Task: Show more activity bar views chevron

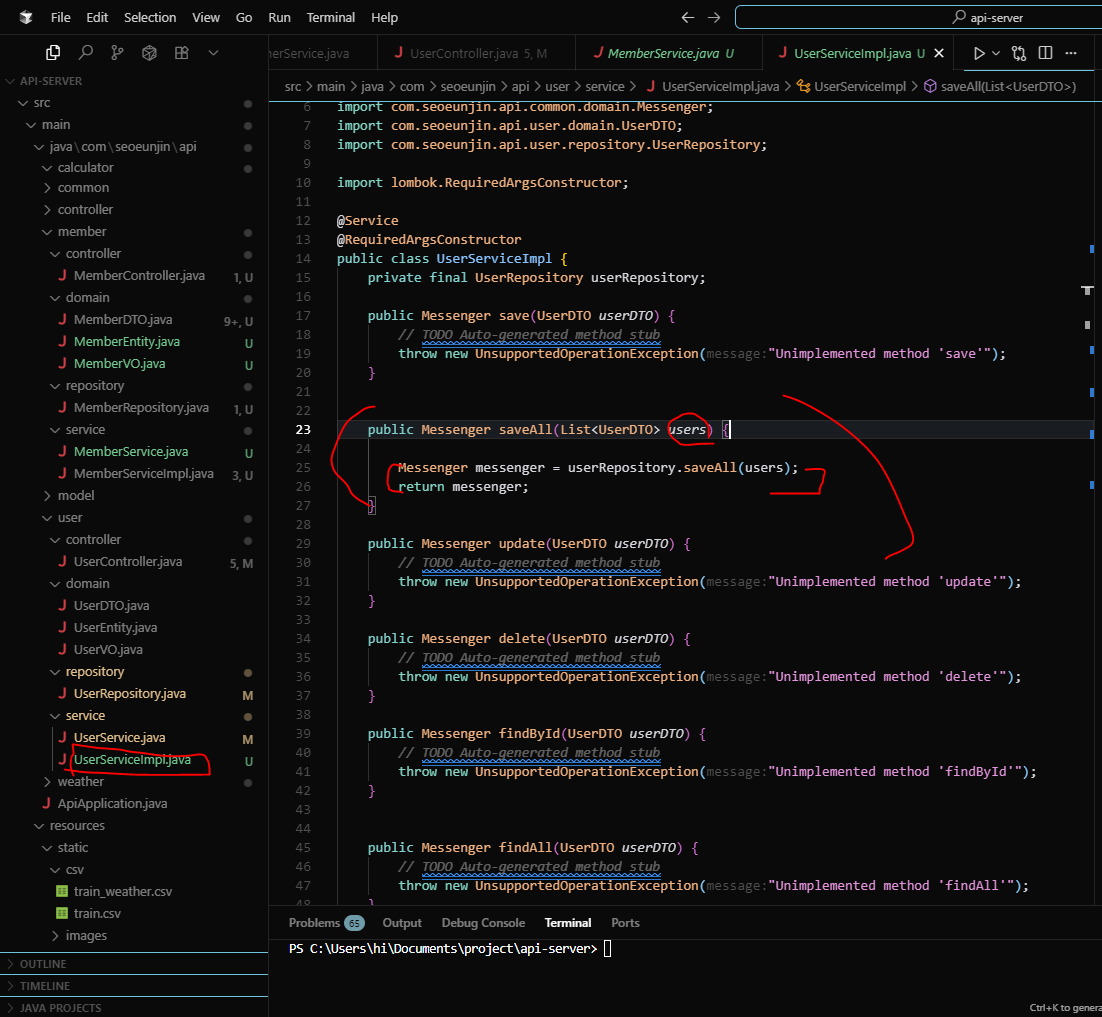Action: point(213,53)
